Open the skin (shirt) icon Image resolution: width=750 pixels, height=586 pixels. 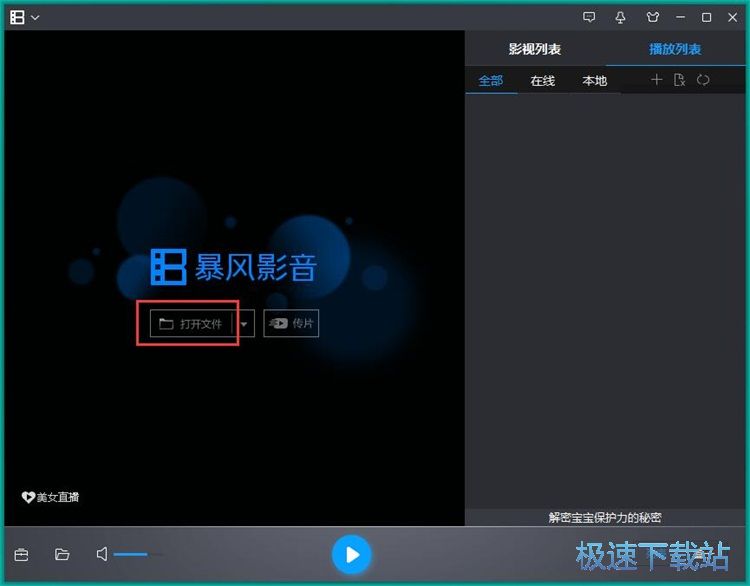pyautogui.click(x=652, y=17)
